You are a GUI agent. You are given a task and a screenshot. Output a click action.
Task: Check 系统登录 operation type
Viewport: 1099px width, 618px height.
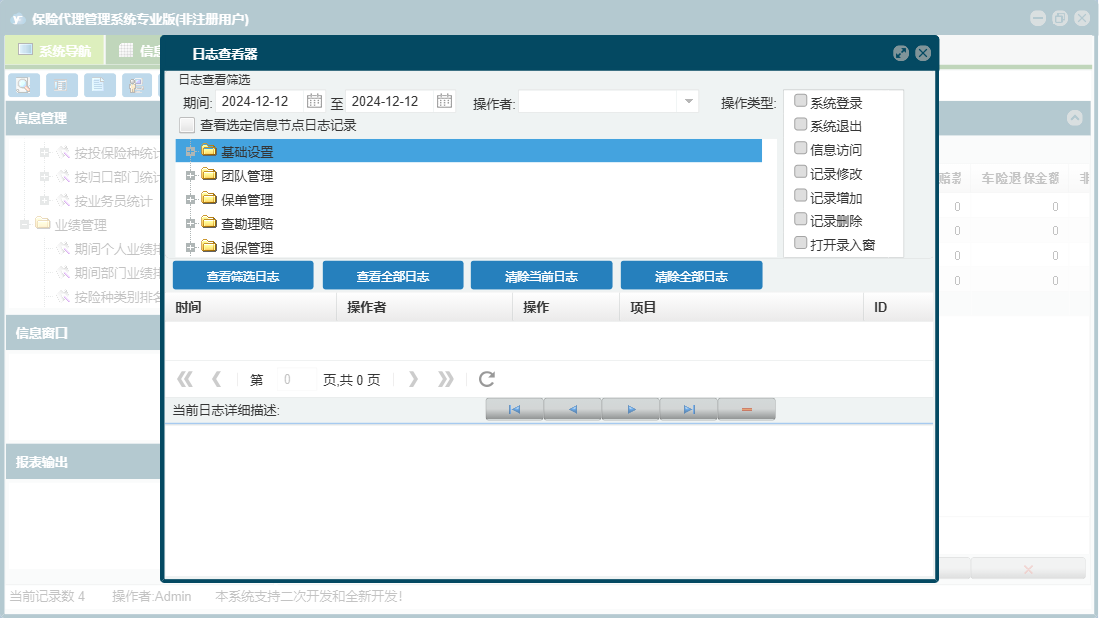tap(800, 101)
